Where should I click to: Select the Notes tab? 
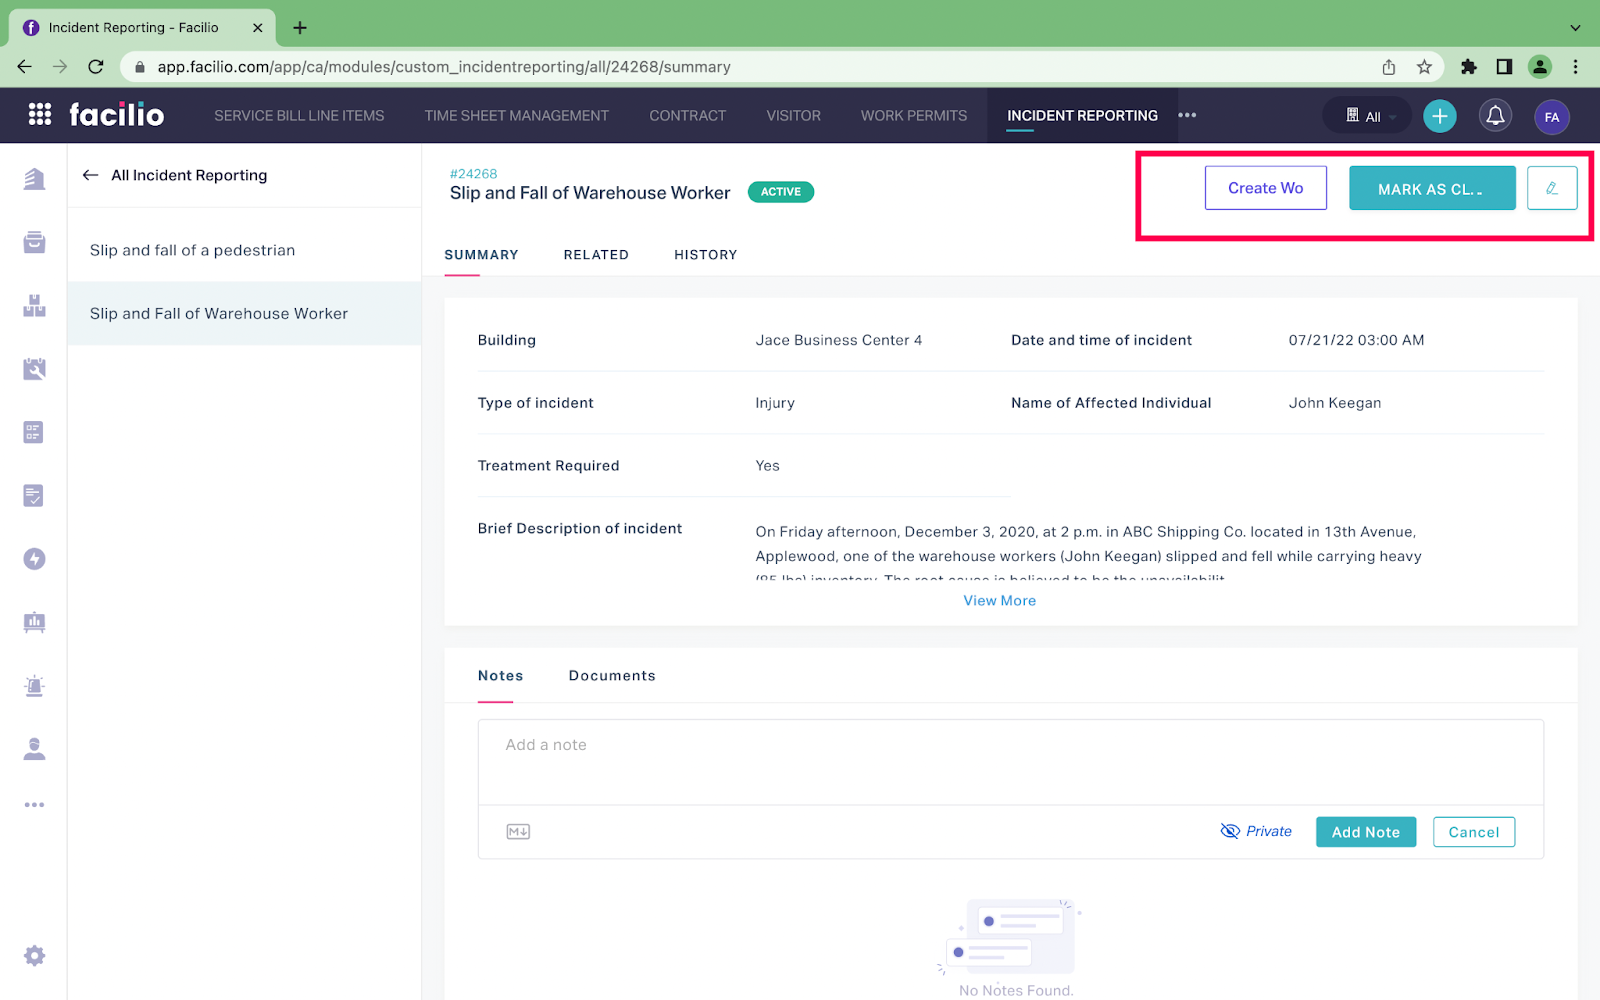point(500,676)
